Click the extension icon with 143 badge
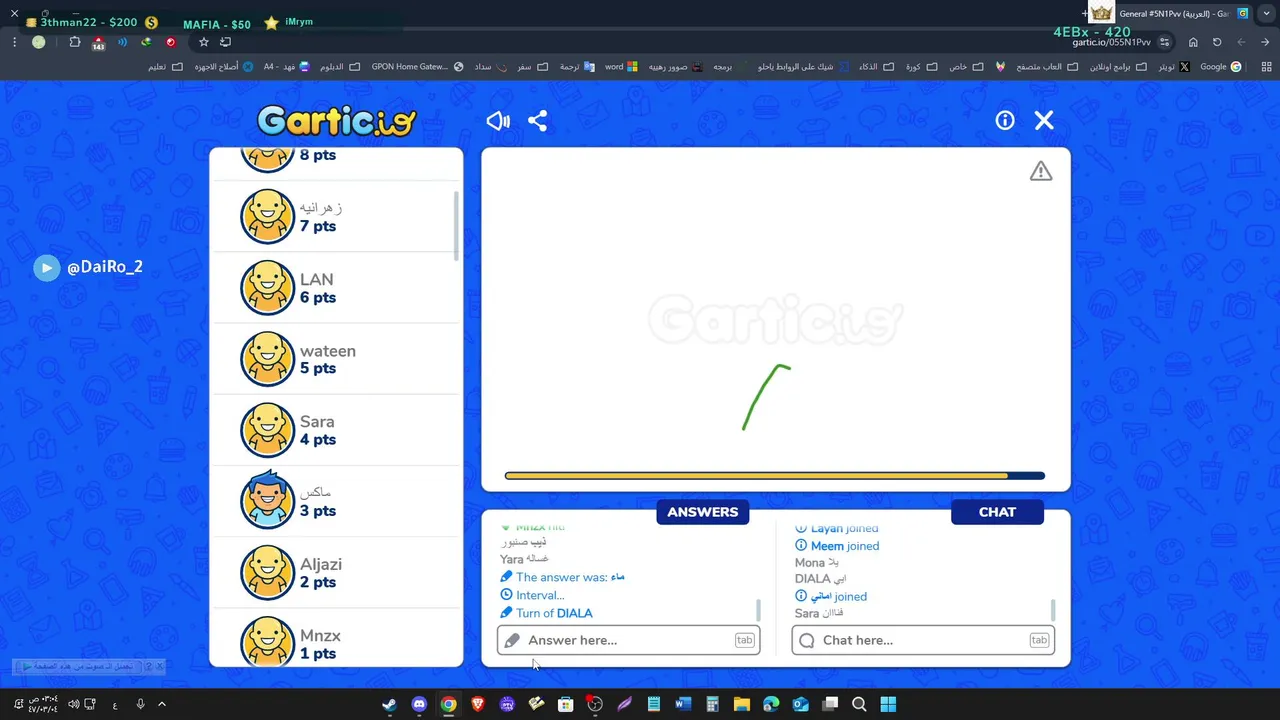This screenshot has width=1280, height=720. click(98, 42)
